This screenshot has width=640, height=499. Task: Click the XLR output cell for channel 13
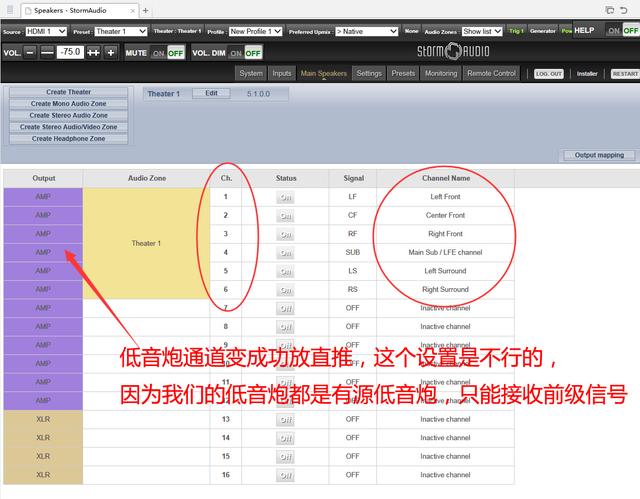point(43,419)
